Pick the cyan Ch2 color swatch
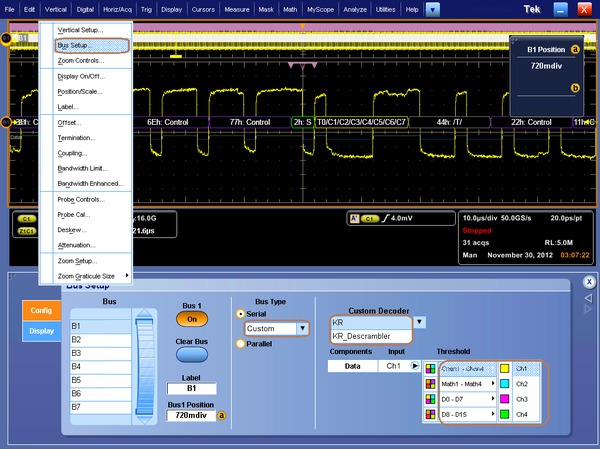The height and width of the screenshot is (449, 600). coord(504,383)
